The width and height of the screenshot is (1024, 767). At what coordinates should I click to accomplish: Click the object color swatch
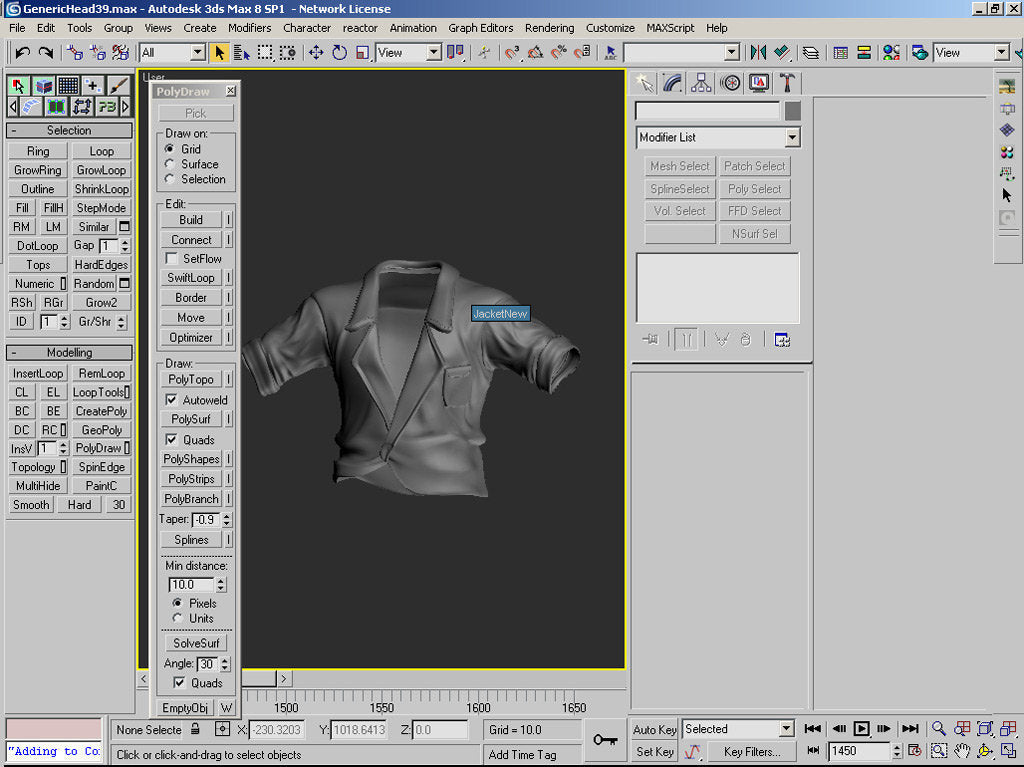pos(792,111)
